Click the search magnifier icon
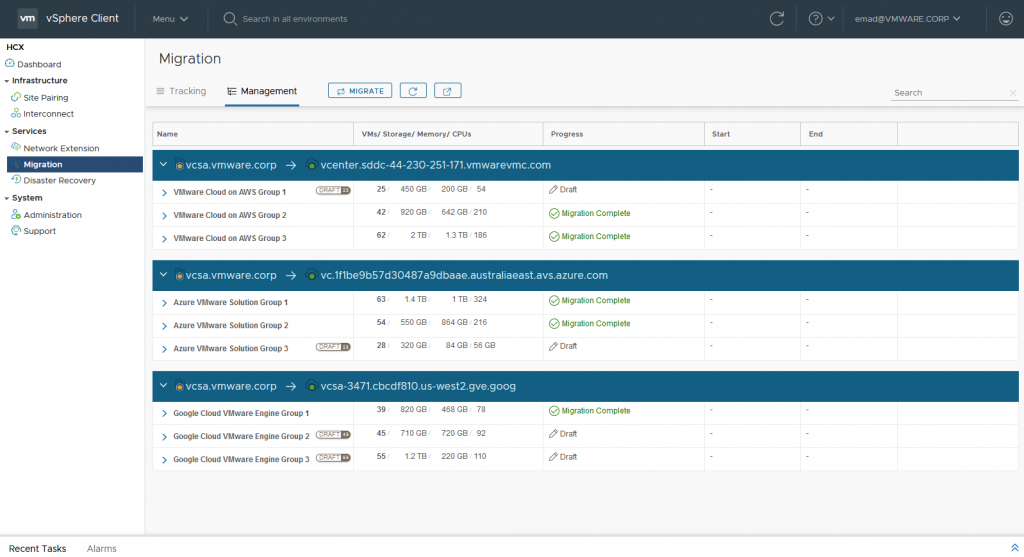The image size is (1024, 557). tap(230, 19)
